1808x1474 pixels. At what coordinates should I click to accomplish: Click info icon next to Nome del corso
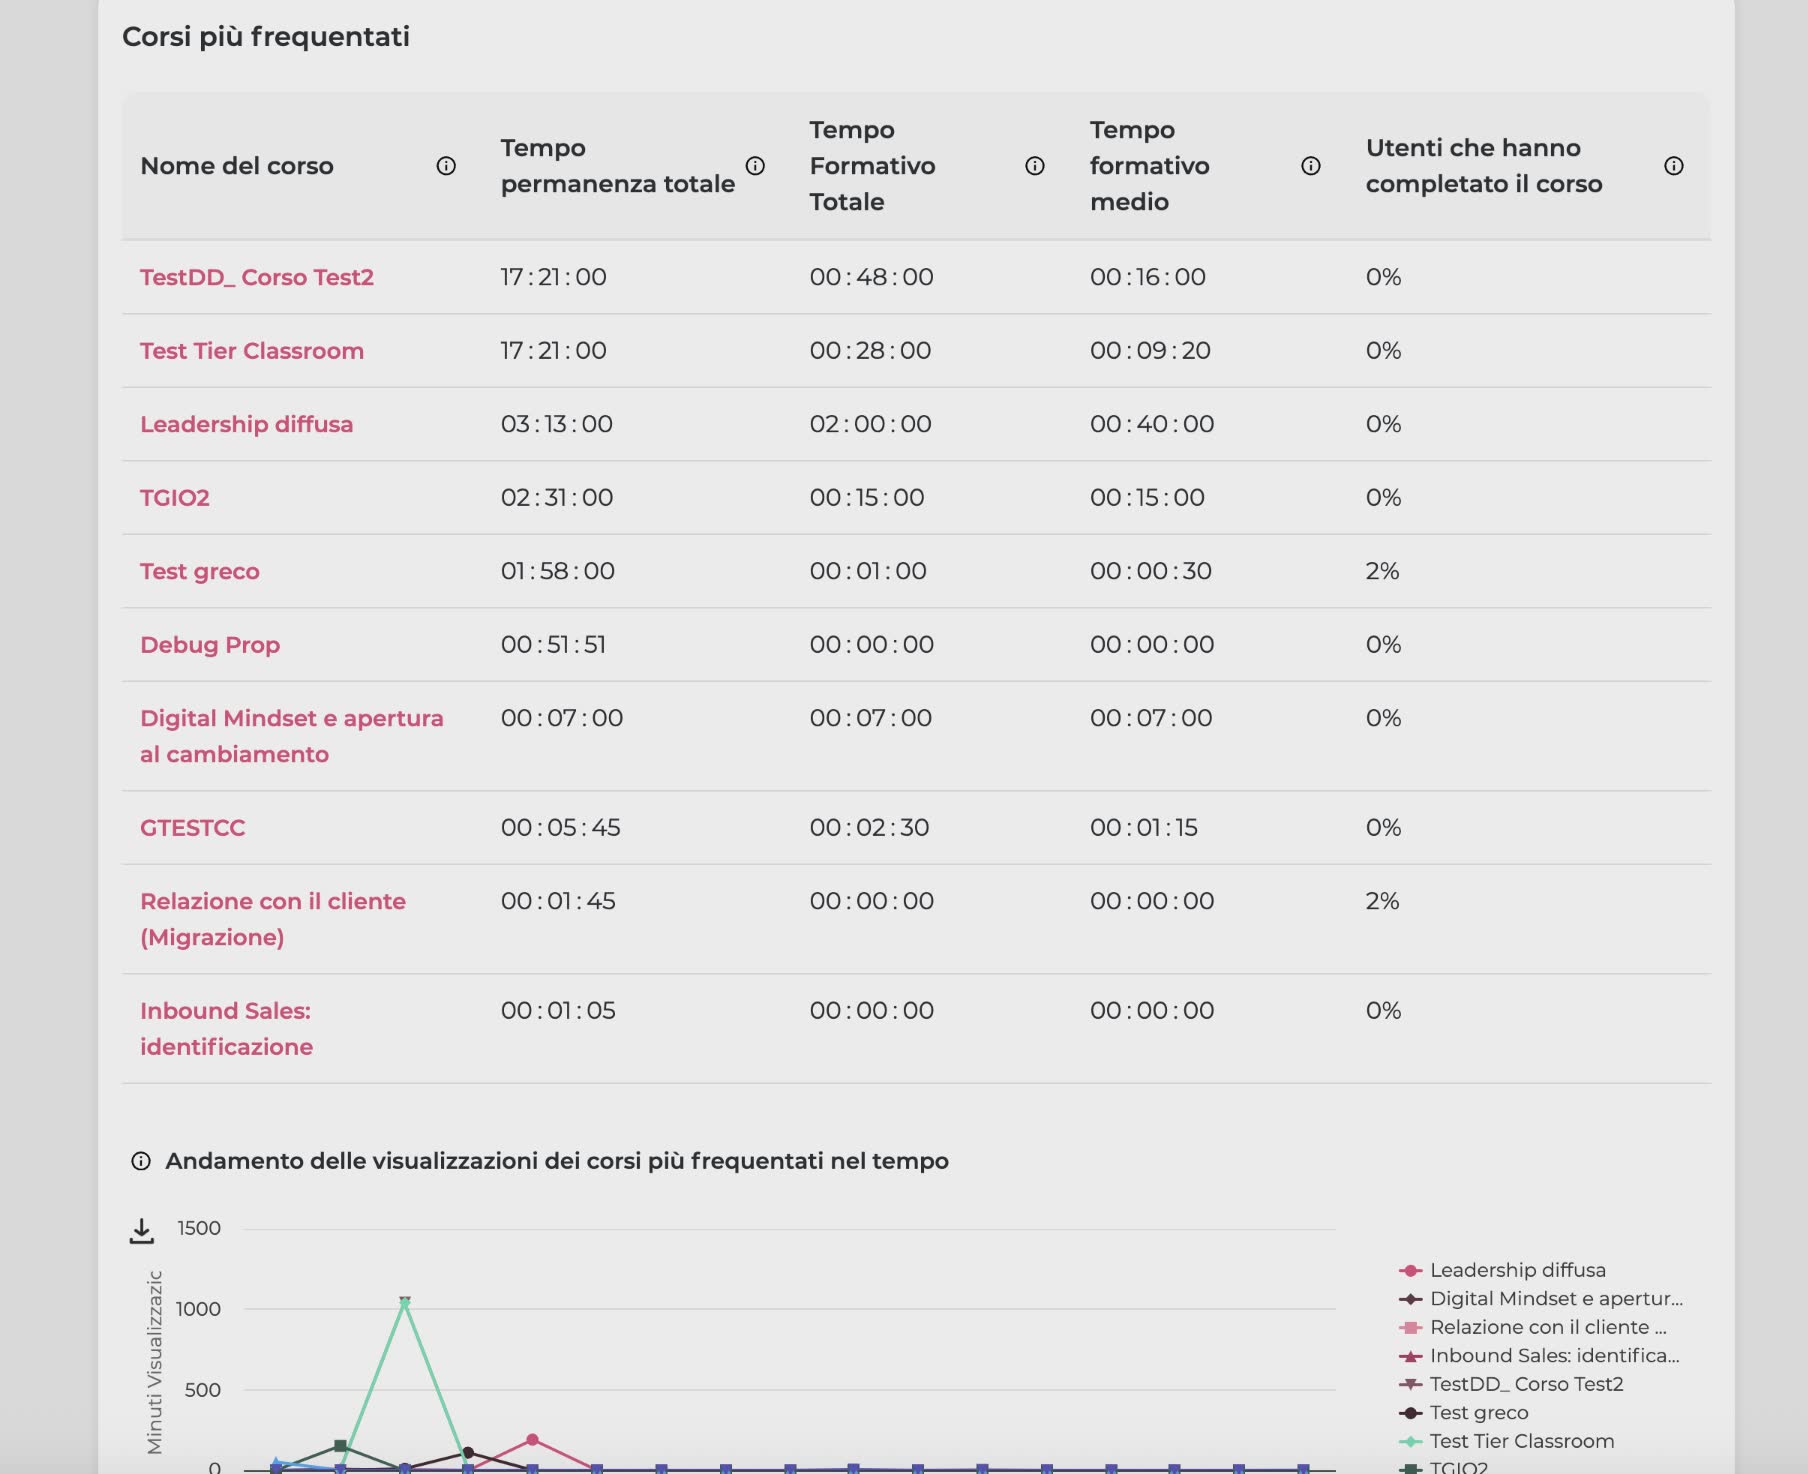click(x=446, y=166)
